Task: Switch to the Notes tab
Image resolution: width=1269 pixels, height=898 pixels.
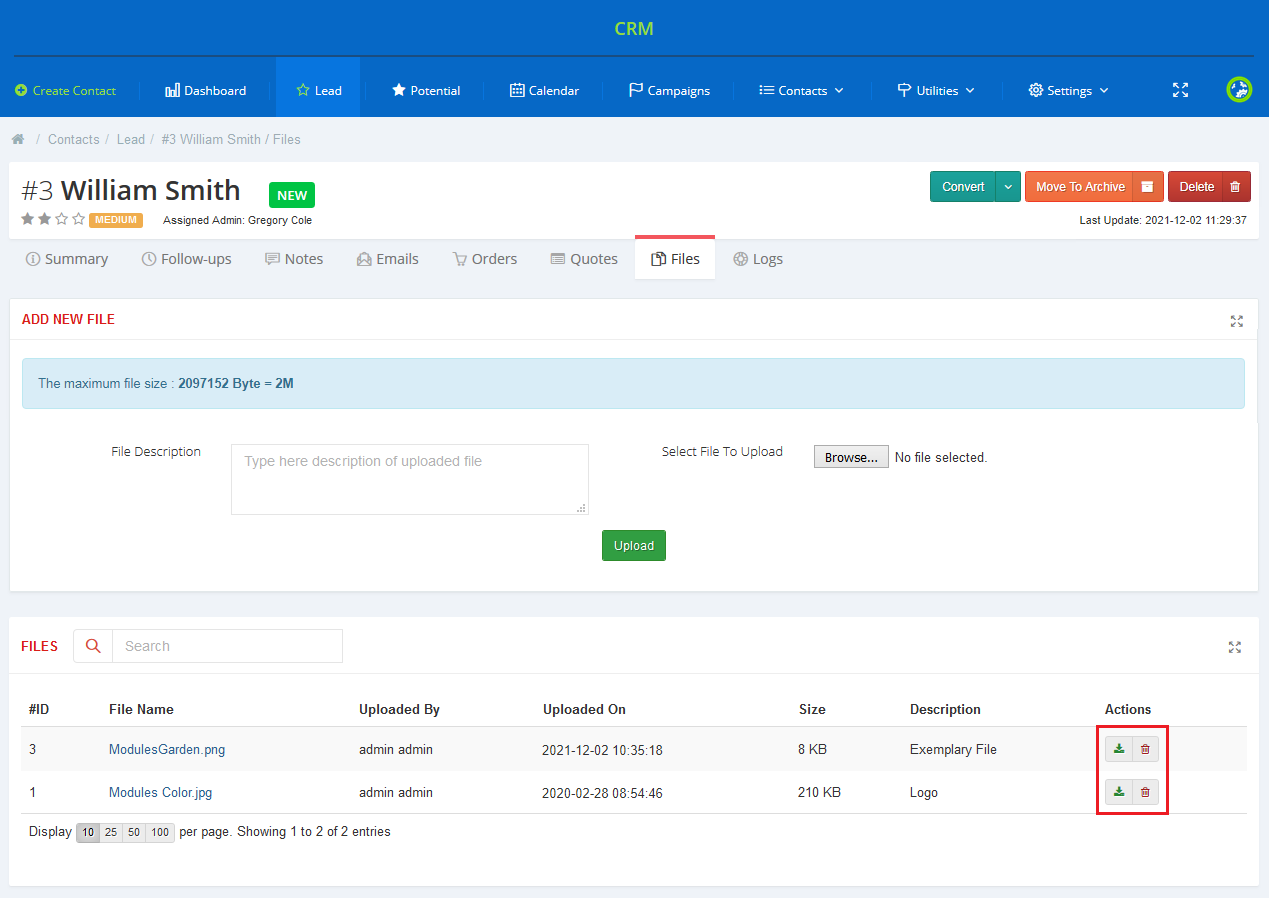Action: point(294,259)
